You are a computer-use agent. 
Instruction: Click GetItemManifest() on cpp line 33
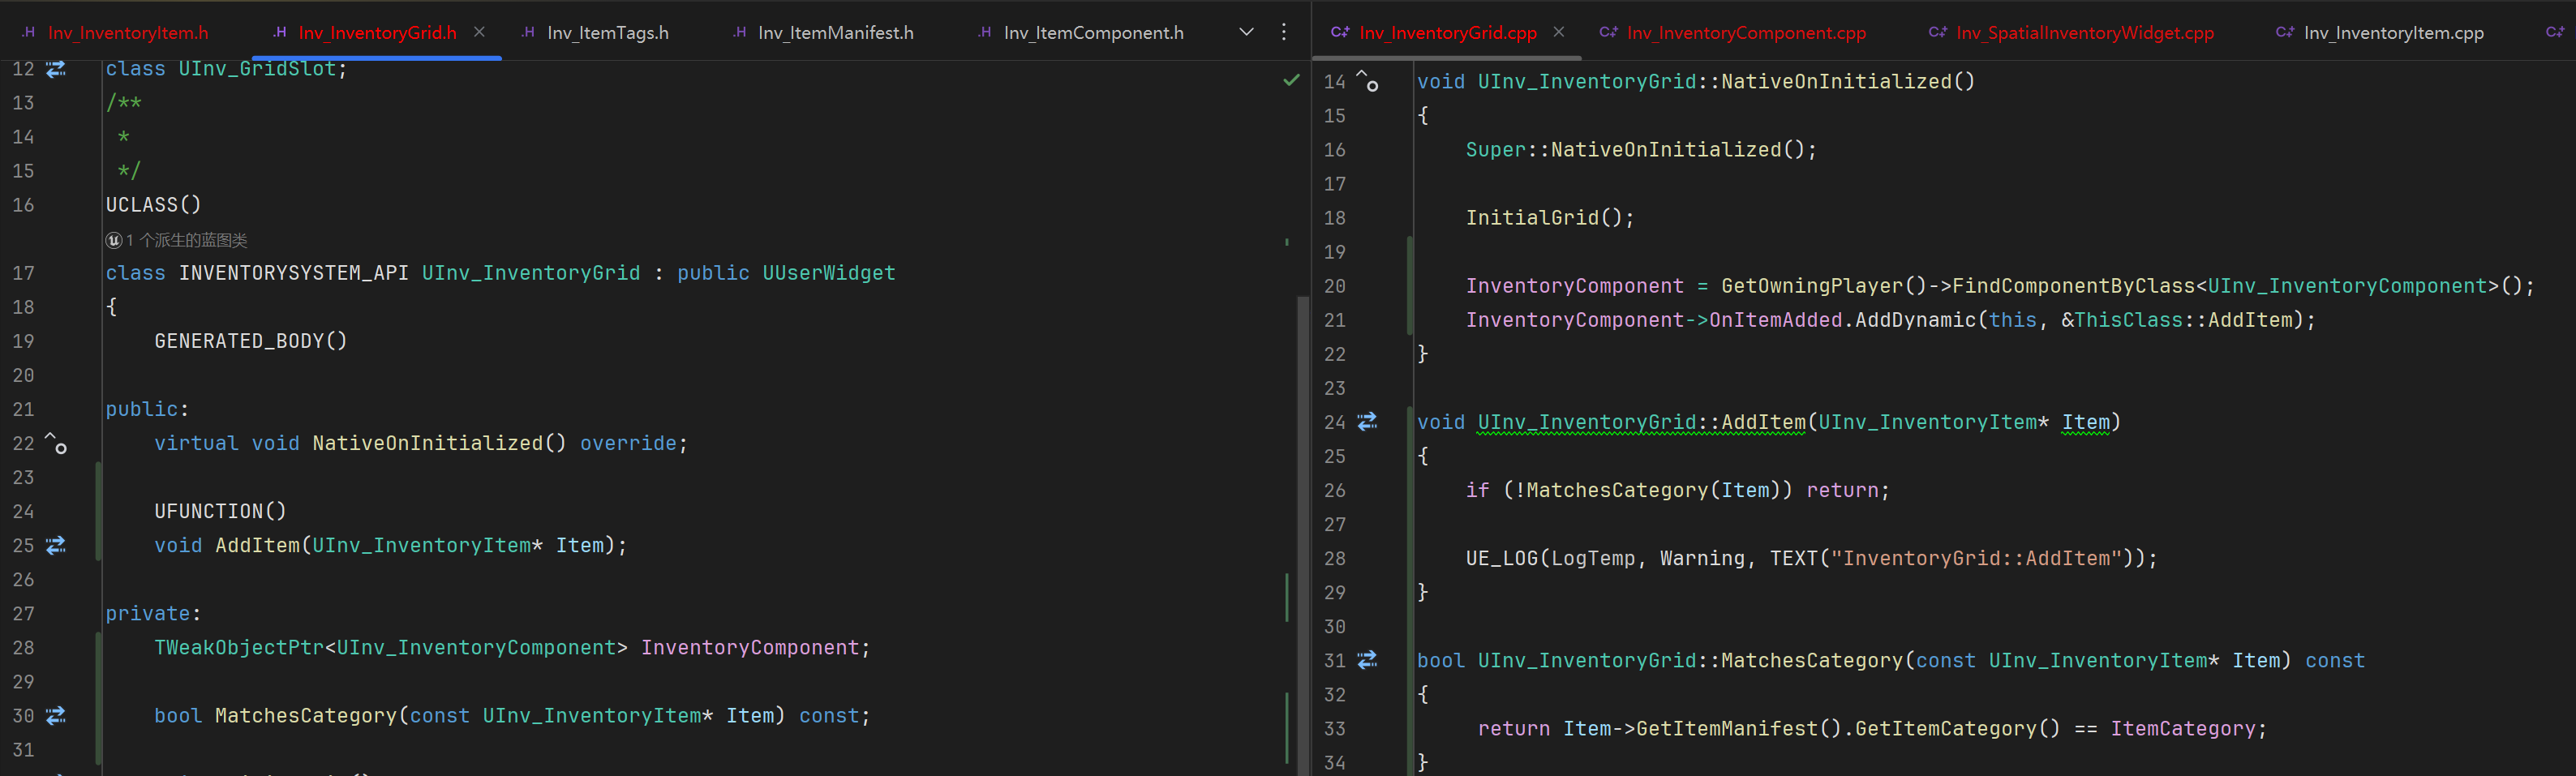tap(1739, 729)
